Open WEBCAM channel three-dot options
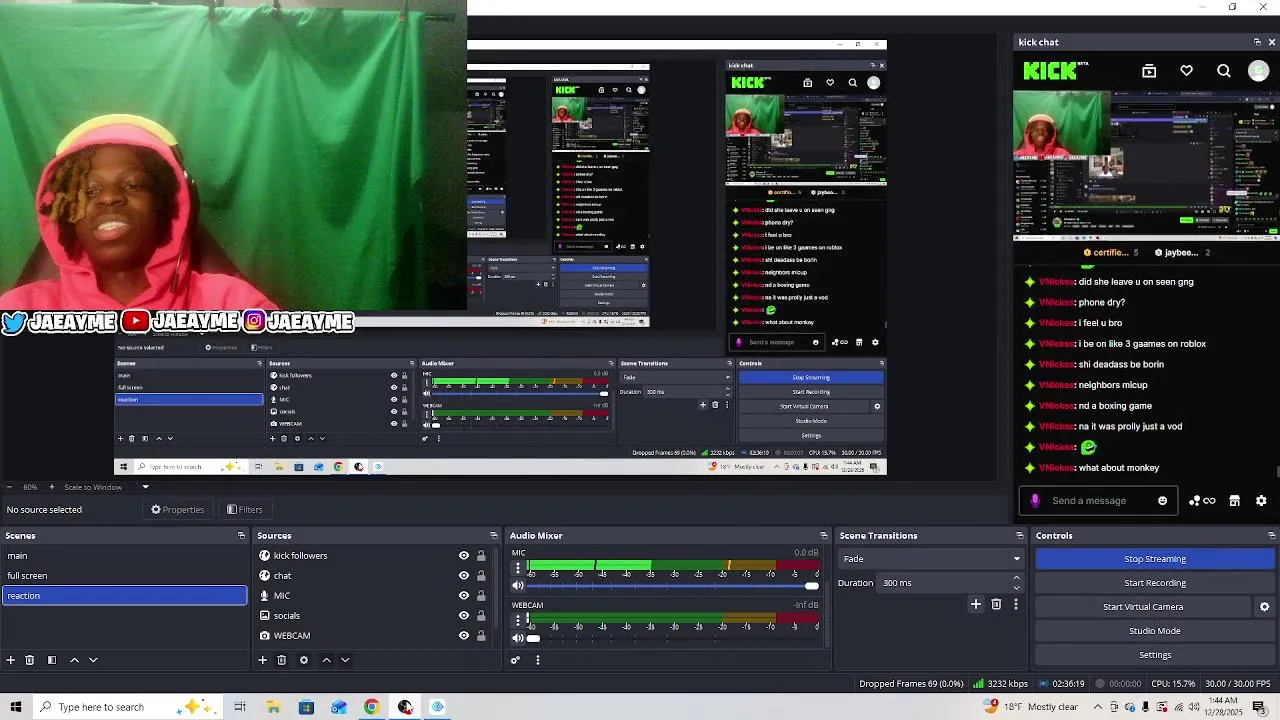Screen dimensions: 1280x720 [x=518, y=620]
